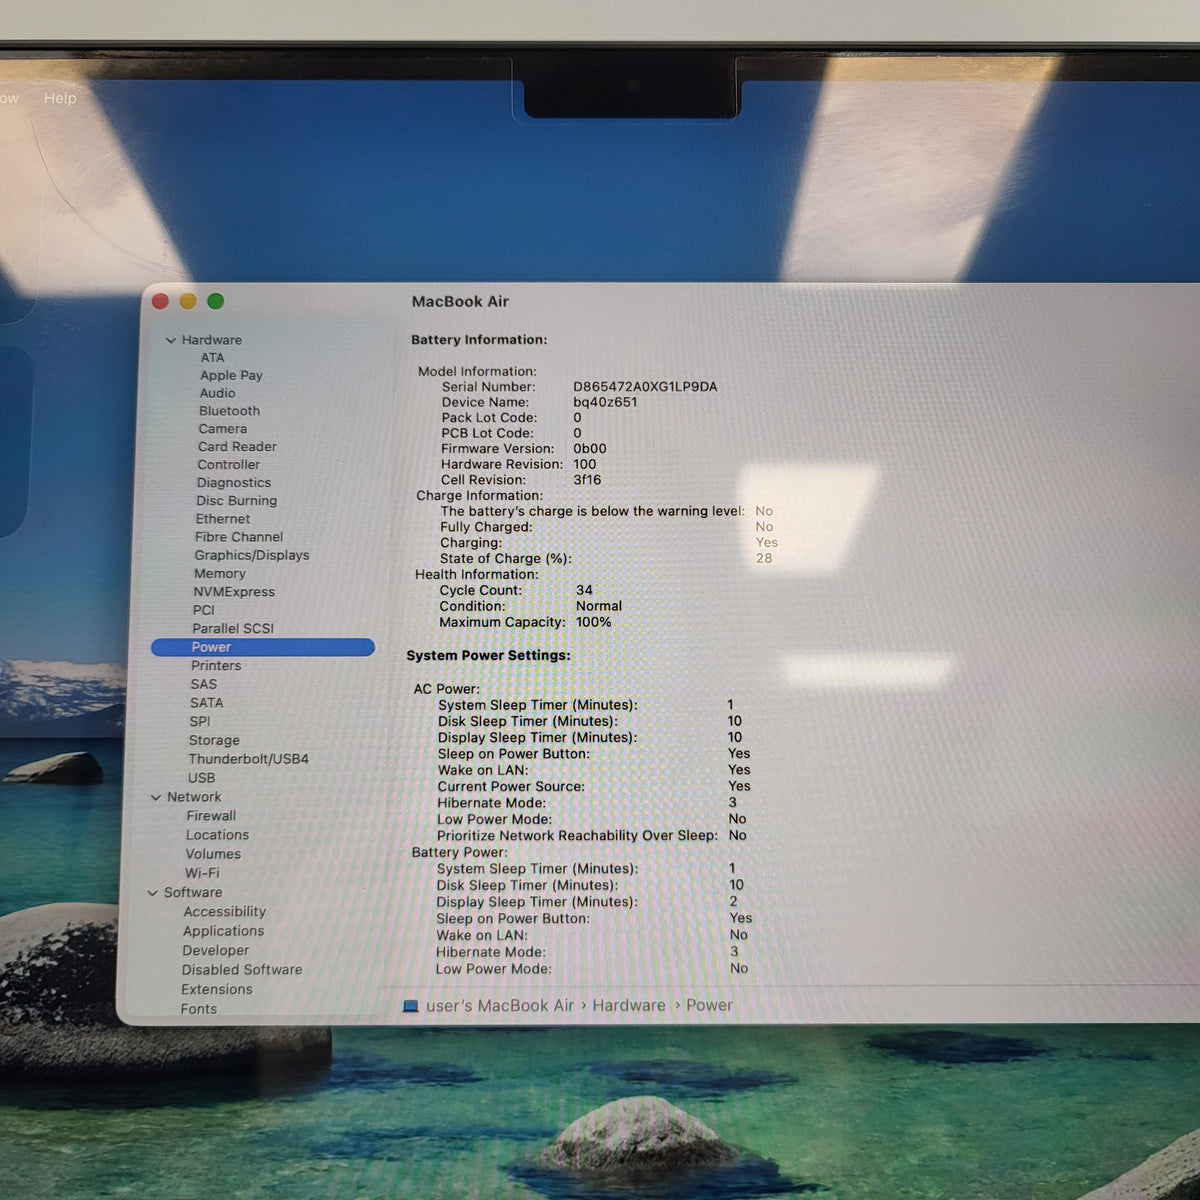Select Firewall under Network

pyautogui.click(x=211, y=816)
